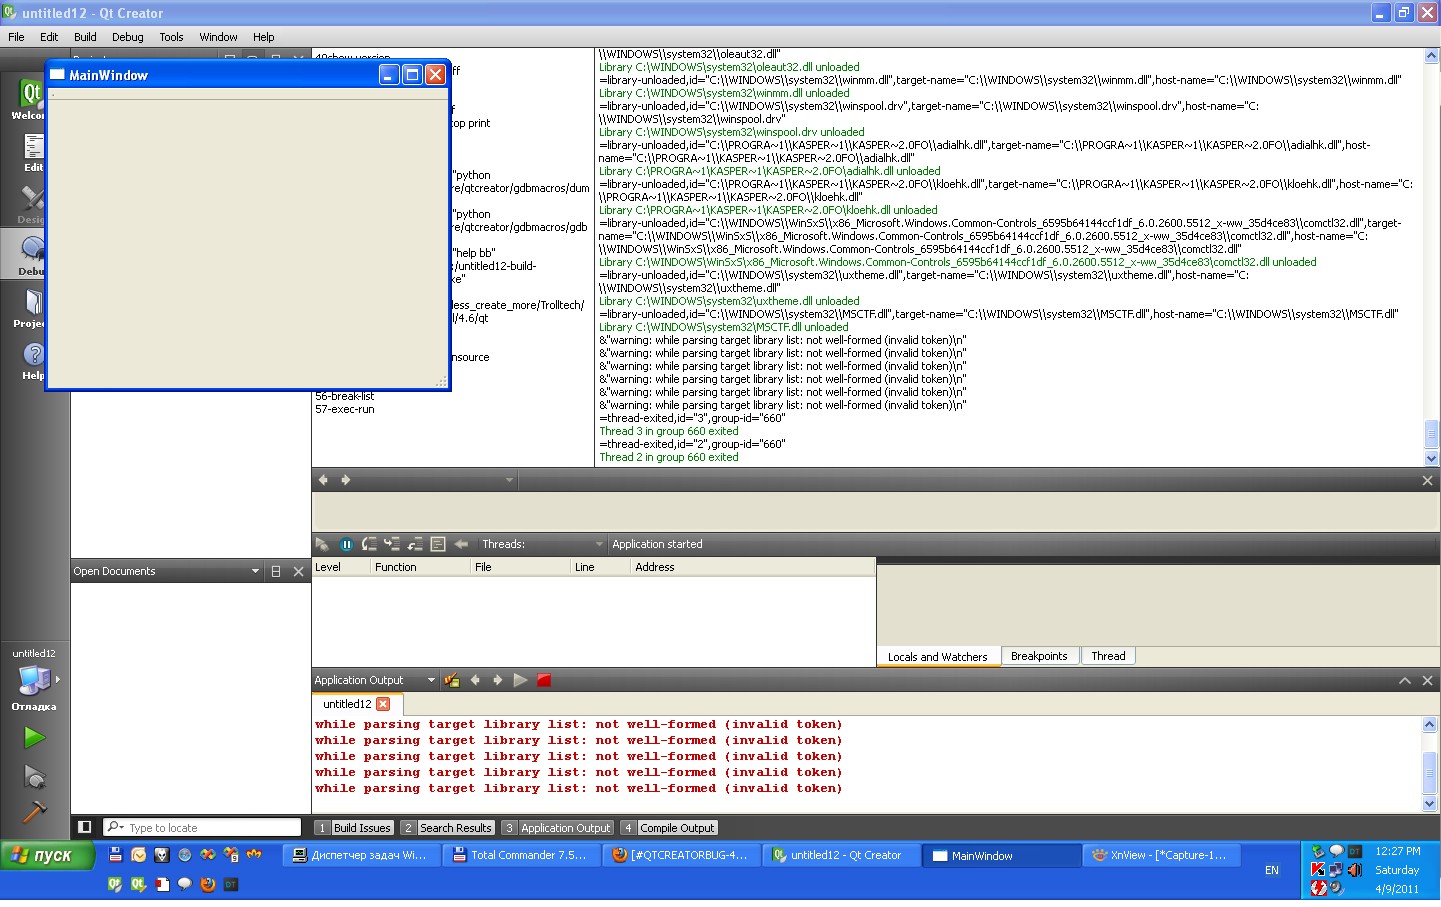Click the Step Over debugger icon
The height and width of the screenshot is (907, 1441).
click(x=369, y=544)
